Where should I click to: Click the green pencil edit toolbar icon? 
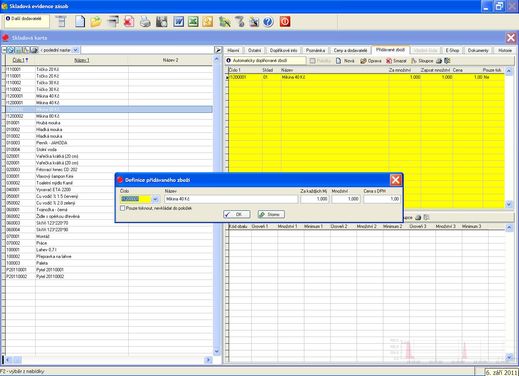(x=225, y=22)
